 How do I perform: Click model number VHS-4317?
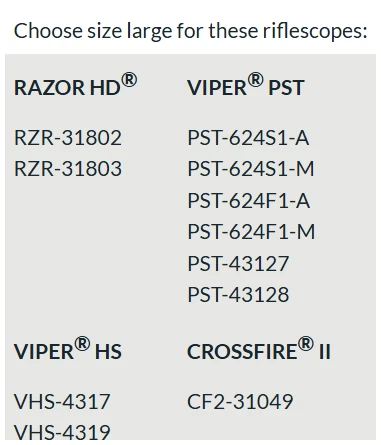[x=62, y=402]
